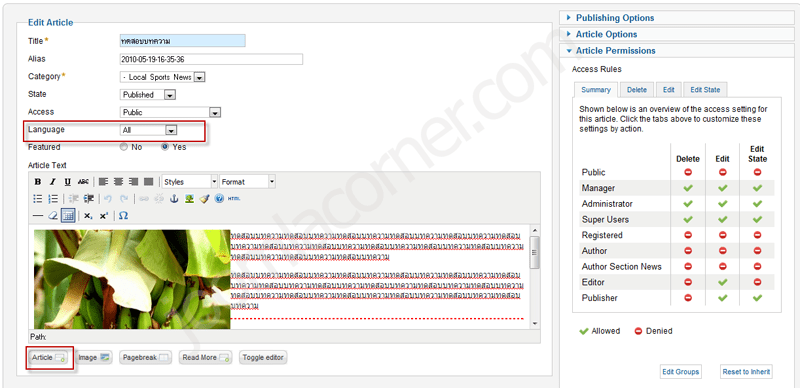The width and height of the screenshot is (800, 388).
Task: Insert an ordered numbered list
Action: tap(53, 199)
